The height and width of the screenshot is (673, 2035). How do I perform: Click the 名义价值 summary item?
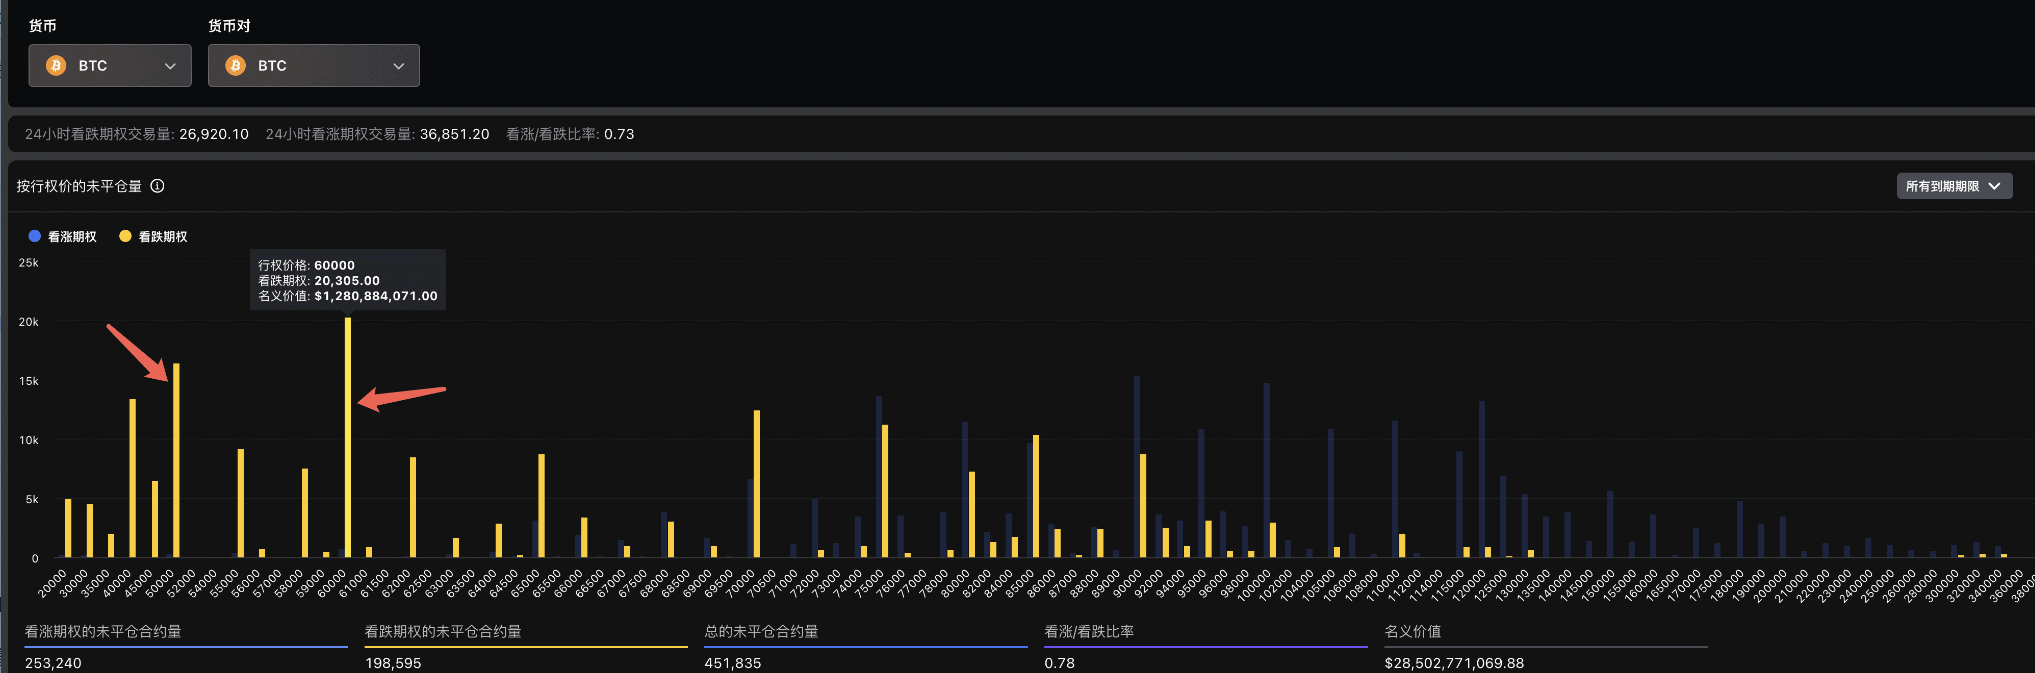(x=1412, y=632)
